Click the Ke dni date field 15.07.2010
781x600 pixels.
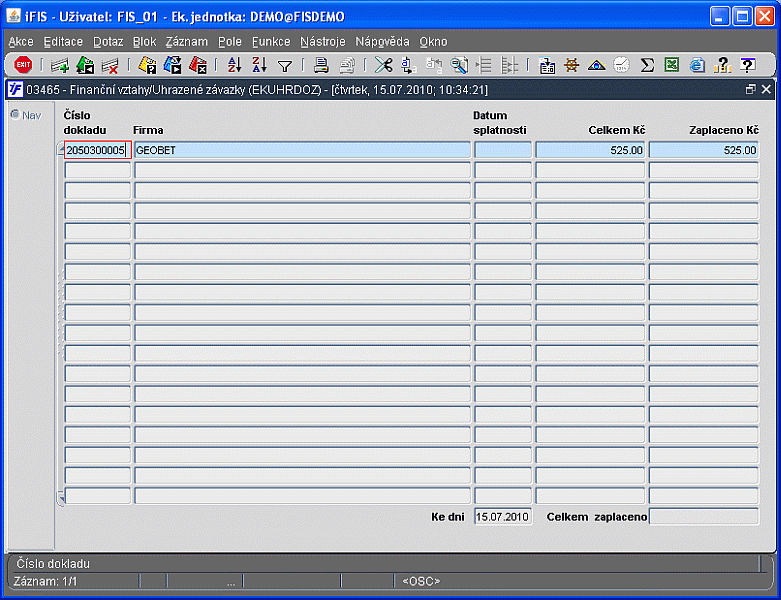pyautogui.click(x=503, y=516)
